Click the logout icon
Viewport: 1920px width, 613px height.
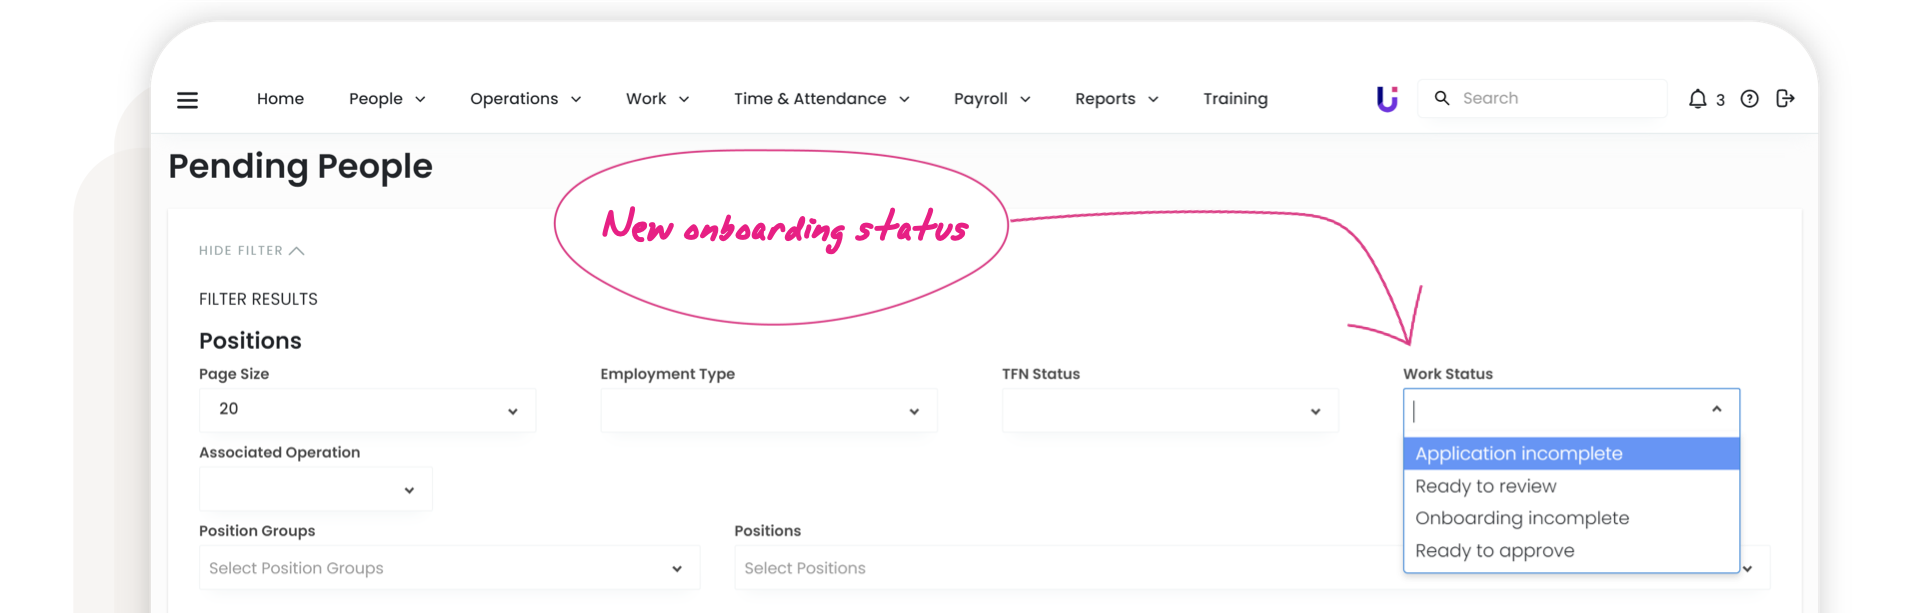coord(1785,98)
